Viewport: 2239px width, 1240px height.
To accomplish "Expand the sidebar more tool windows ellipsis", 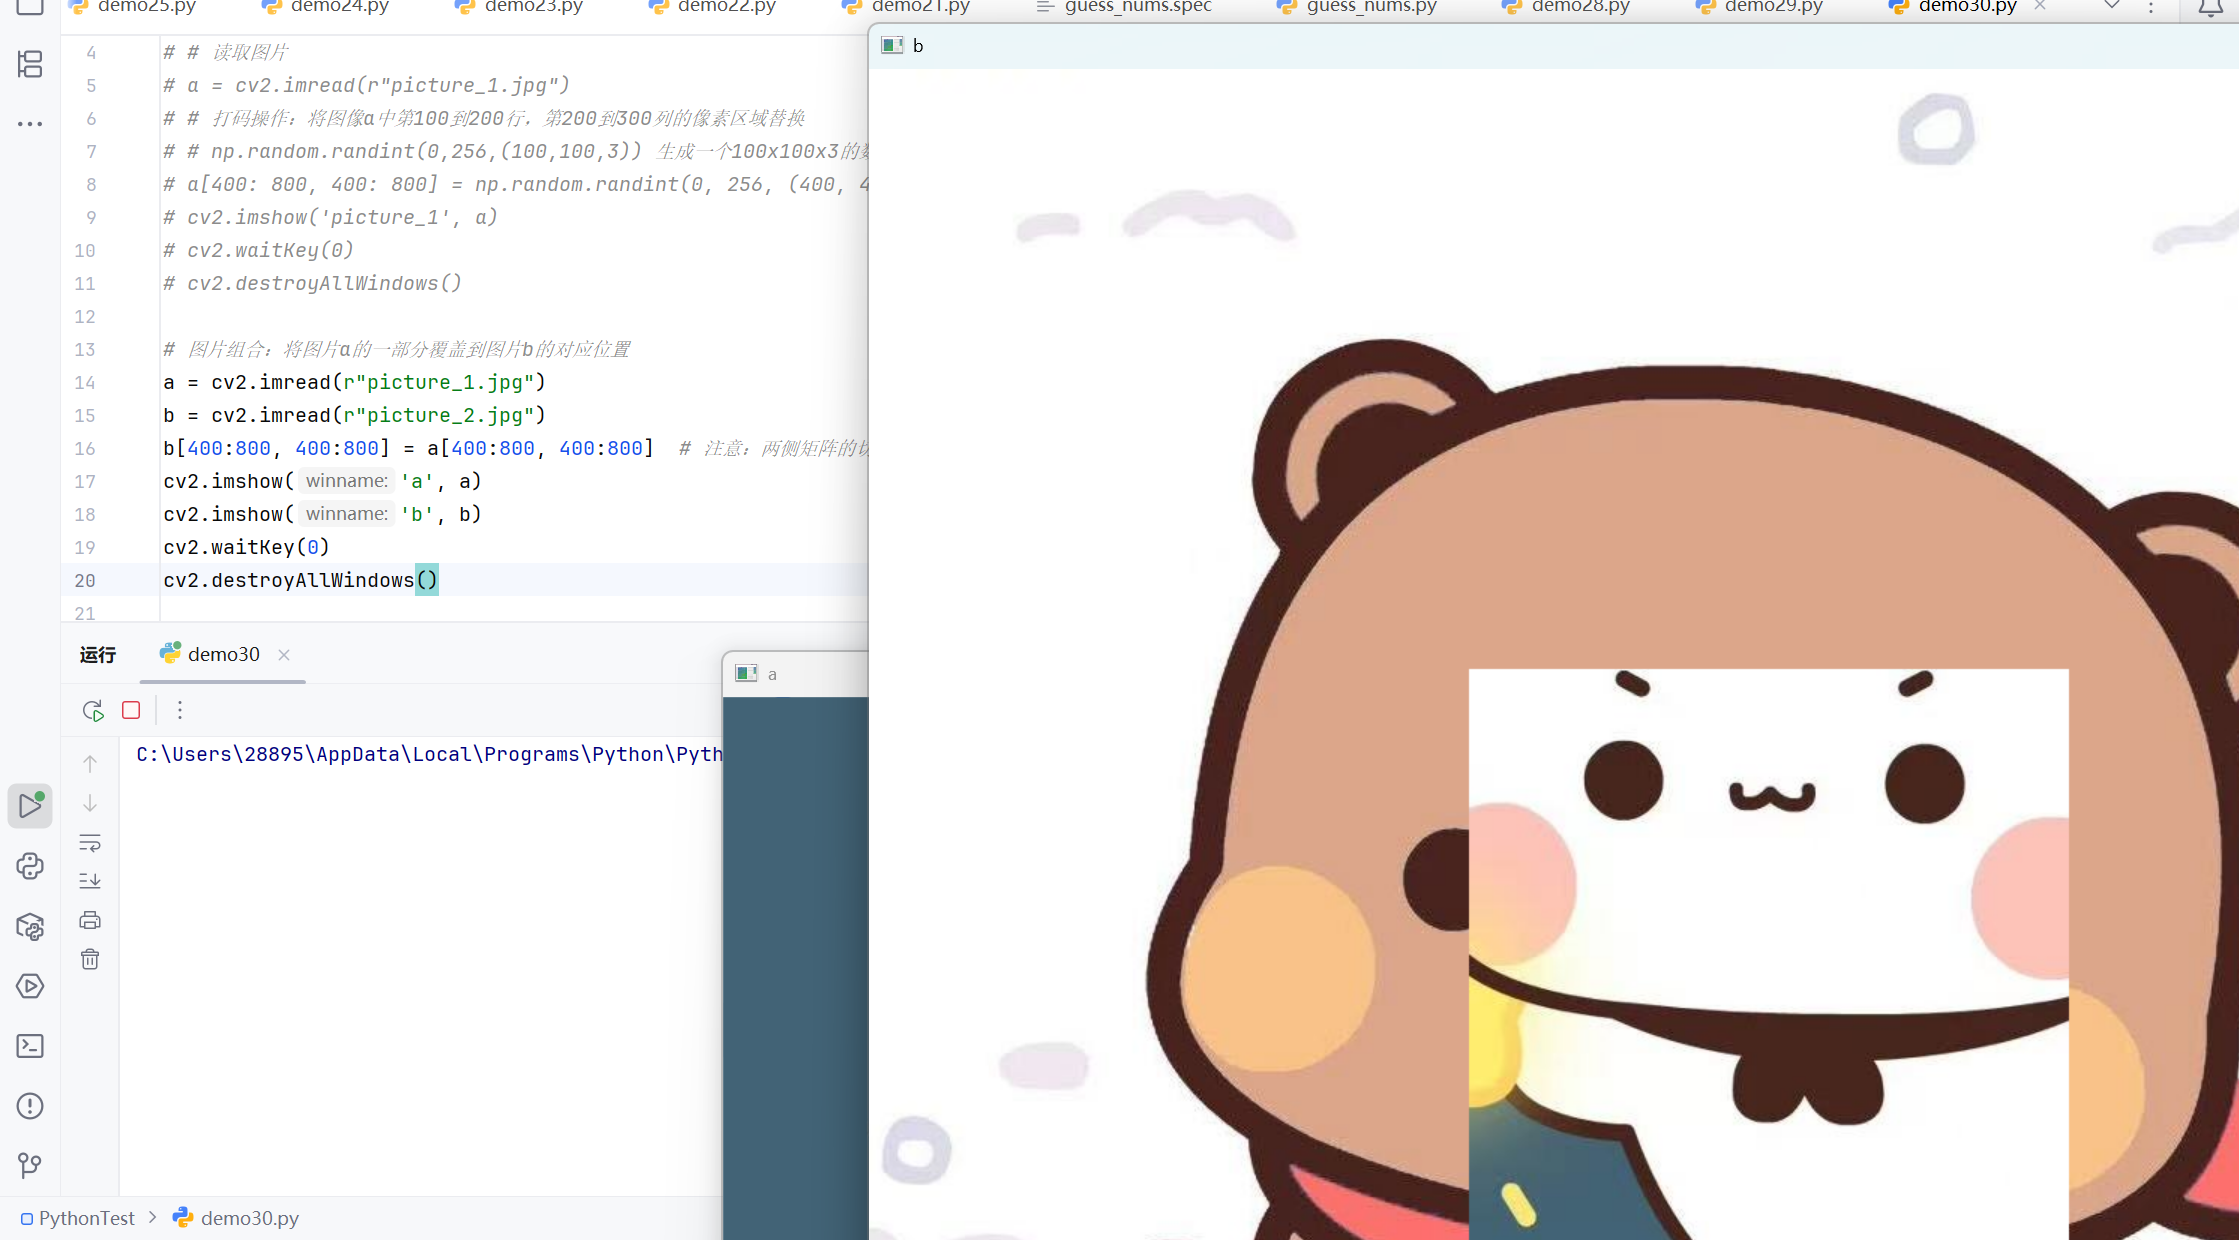I will 30,124.
